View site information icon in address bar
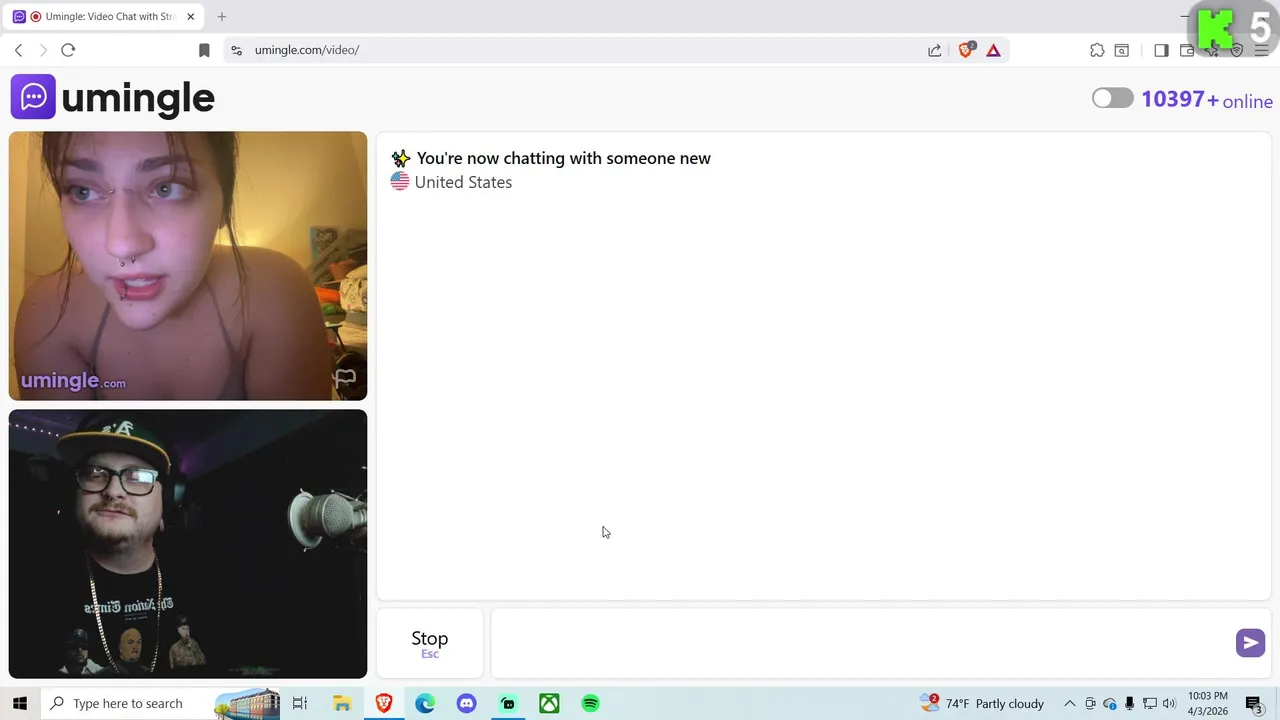The image size is (1280, 720). click(x=236, y=50)
